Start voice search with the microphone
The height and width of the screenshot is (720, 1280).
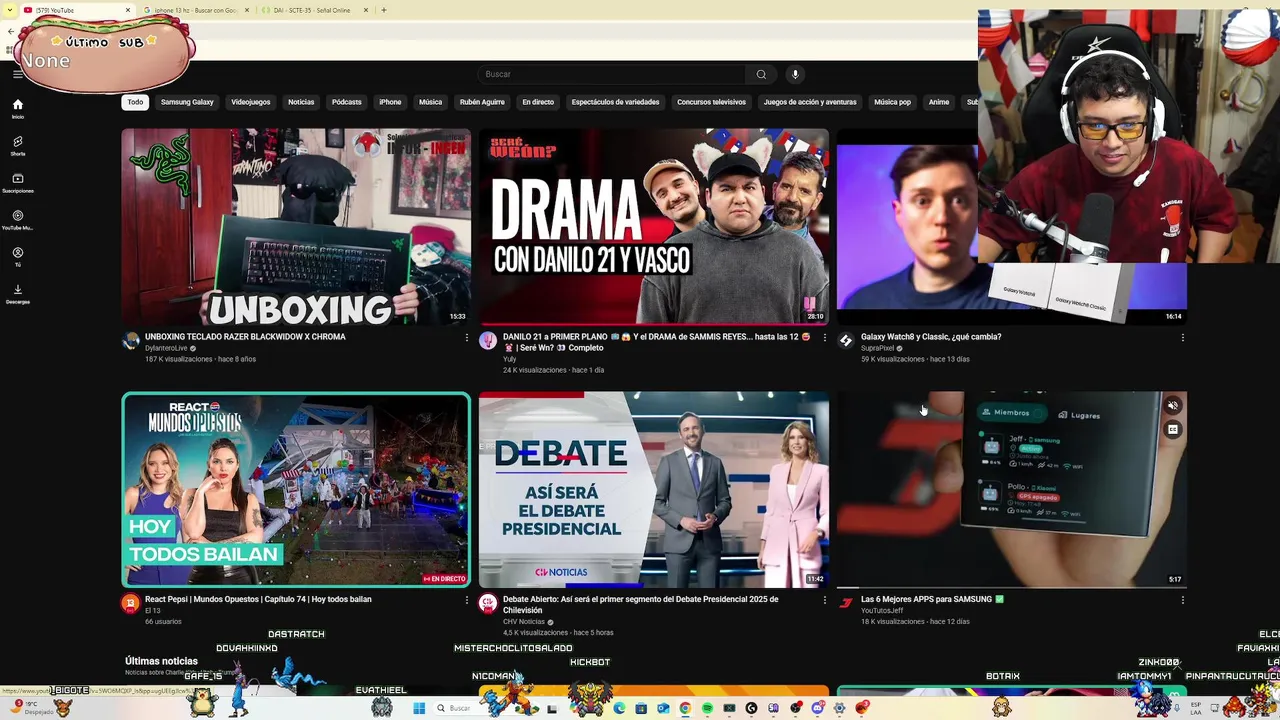(795, 74)
